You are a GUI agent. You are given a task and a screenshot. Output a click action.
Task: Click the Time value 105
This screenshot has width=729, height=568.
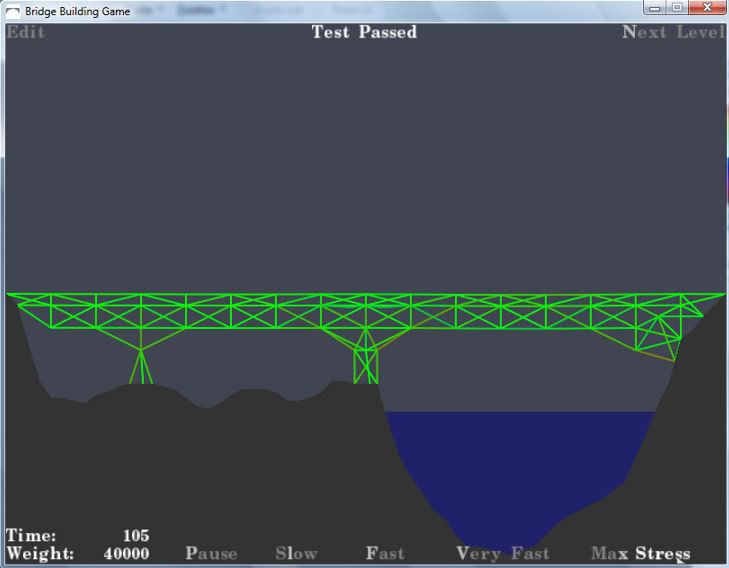136,535
